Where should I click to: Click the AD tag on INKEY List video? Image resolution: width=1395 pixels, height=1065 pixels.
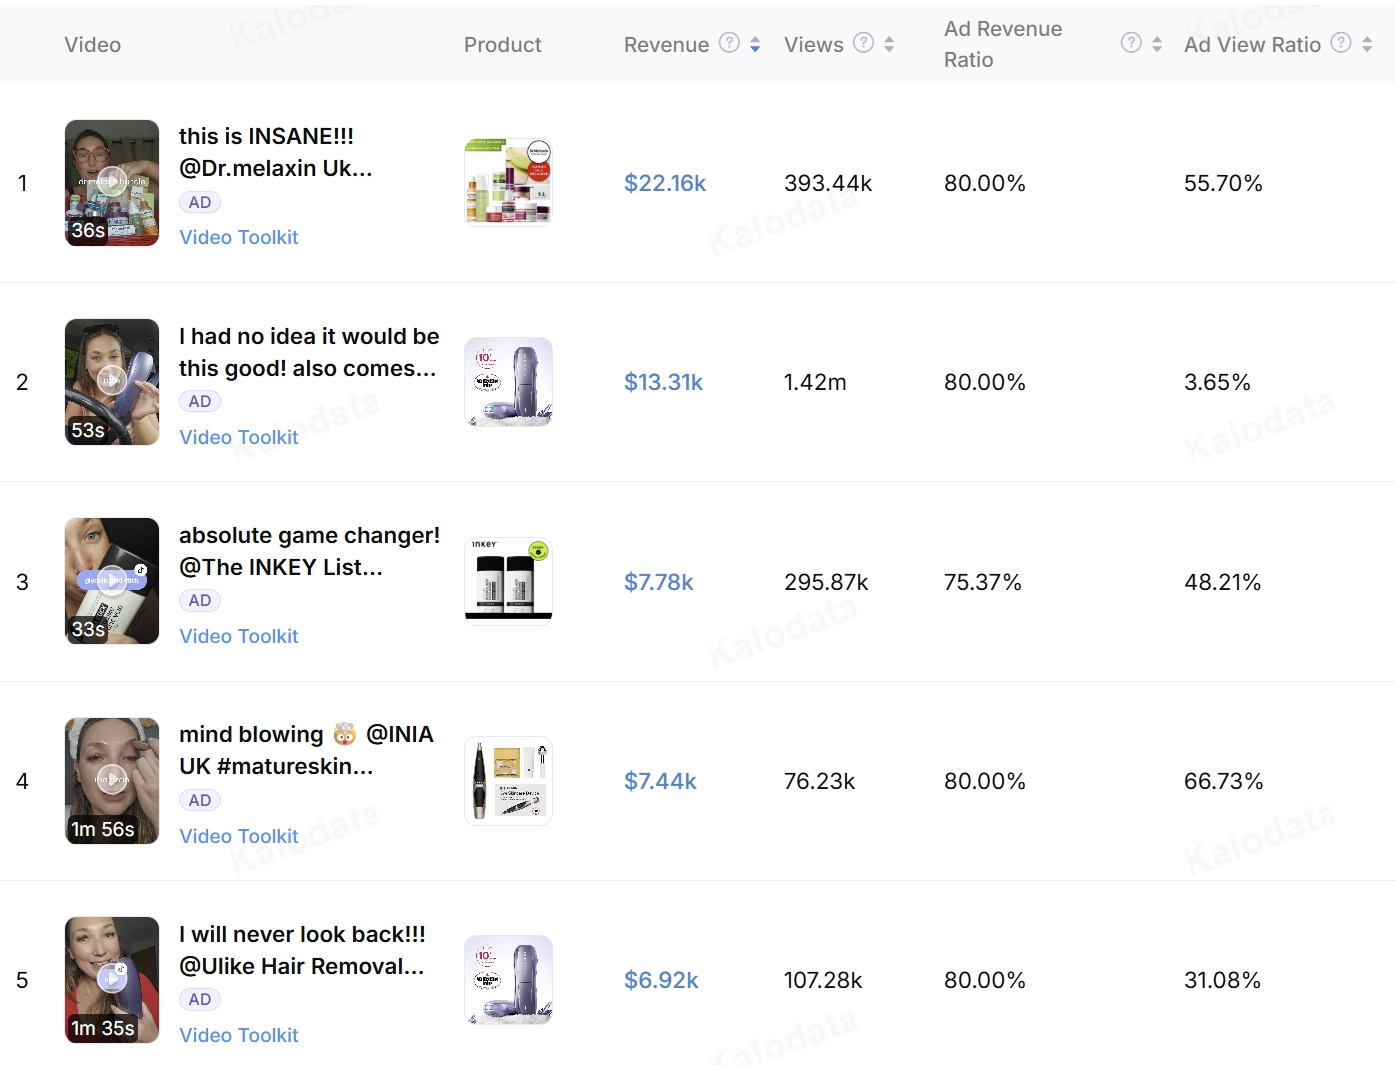pos(200,601)
